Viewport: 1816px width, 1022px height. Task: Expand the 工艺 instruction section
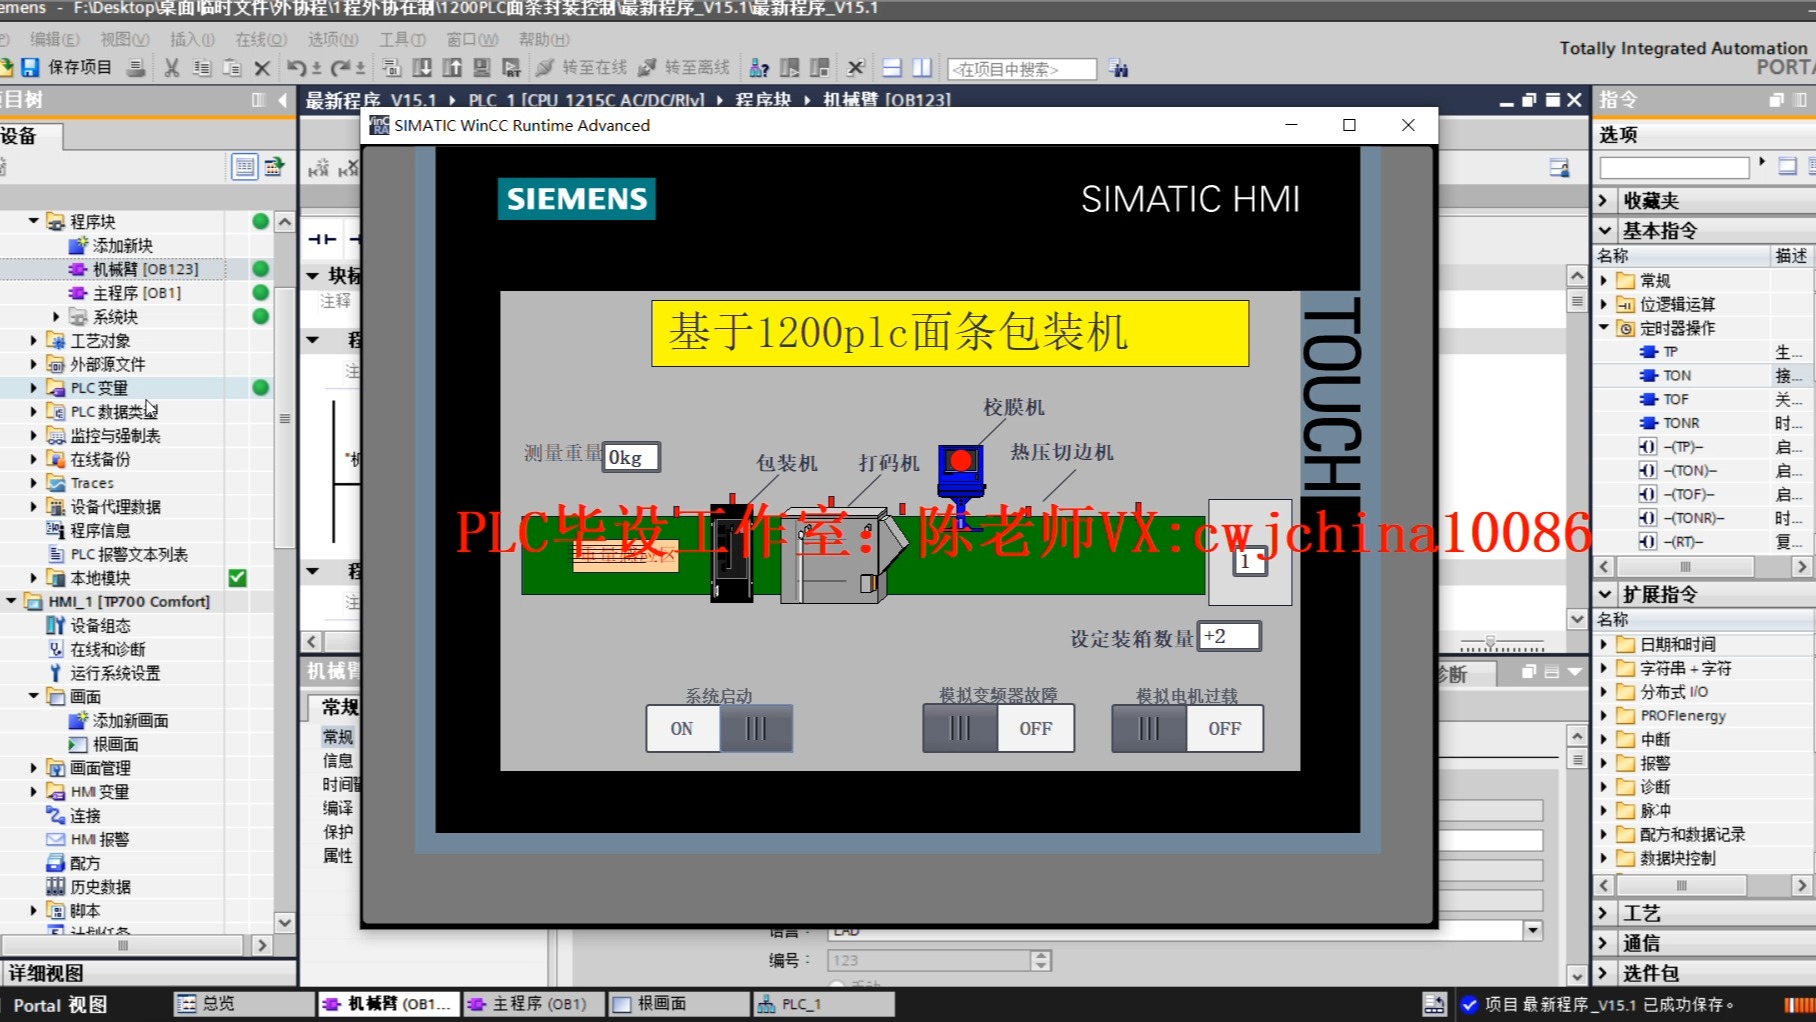click(x=1604, y=913)
